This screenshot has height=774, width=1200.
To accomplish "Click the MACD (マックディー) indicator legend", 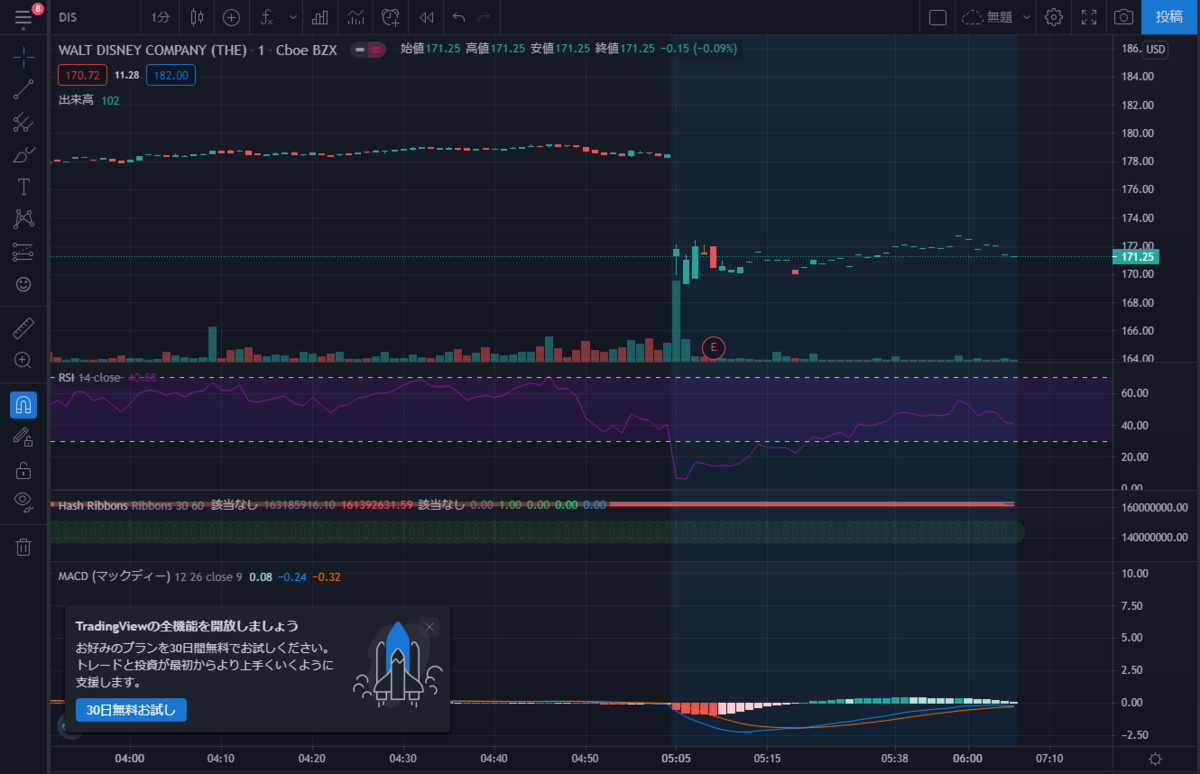I will [113, 577].
